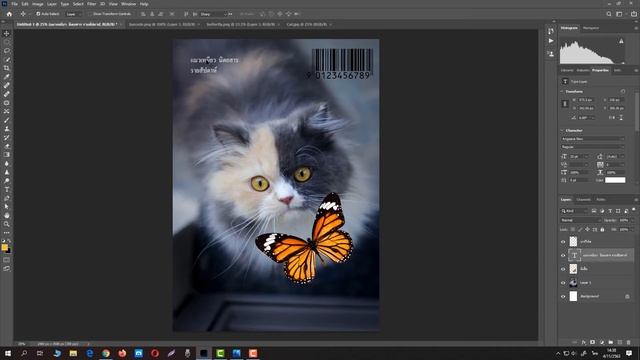The height and width of the screenshot is (360, 640).
Task: Open the Edit Toolbar ellipsis
Action: (x=7, y=233)
